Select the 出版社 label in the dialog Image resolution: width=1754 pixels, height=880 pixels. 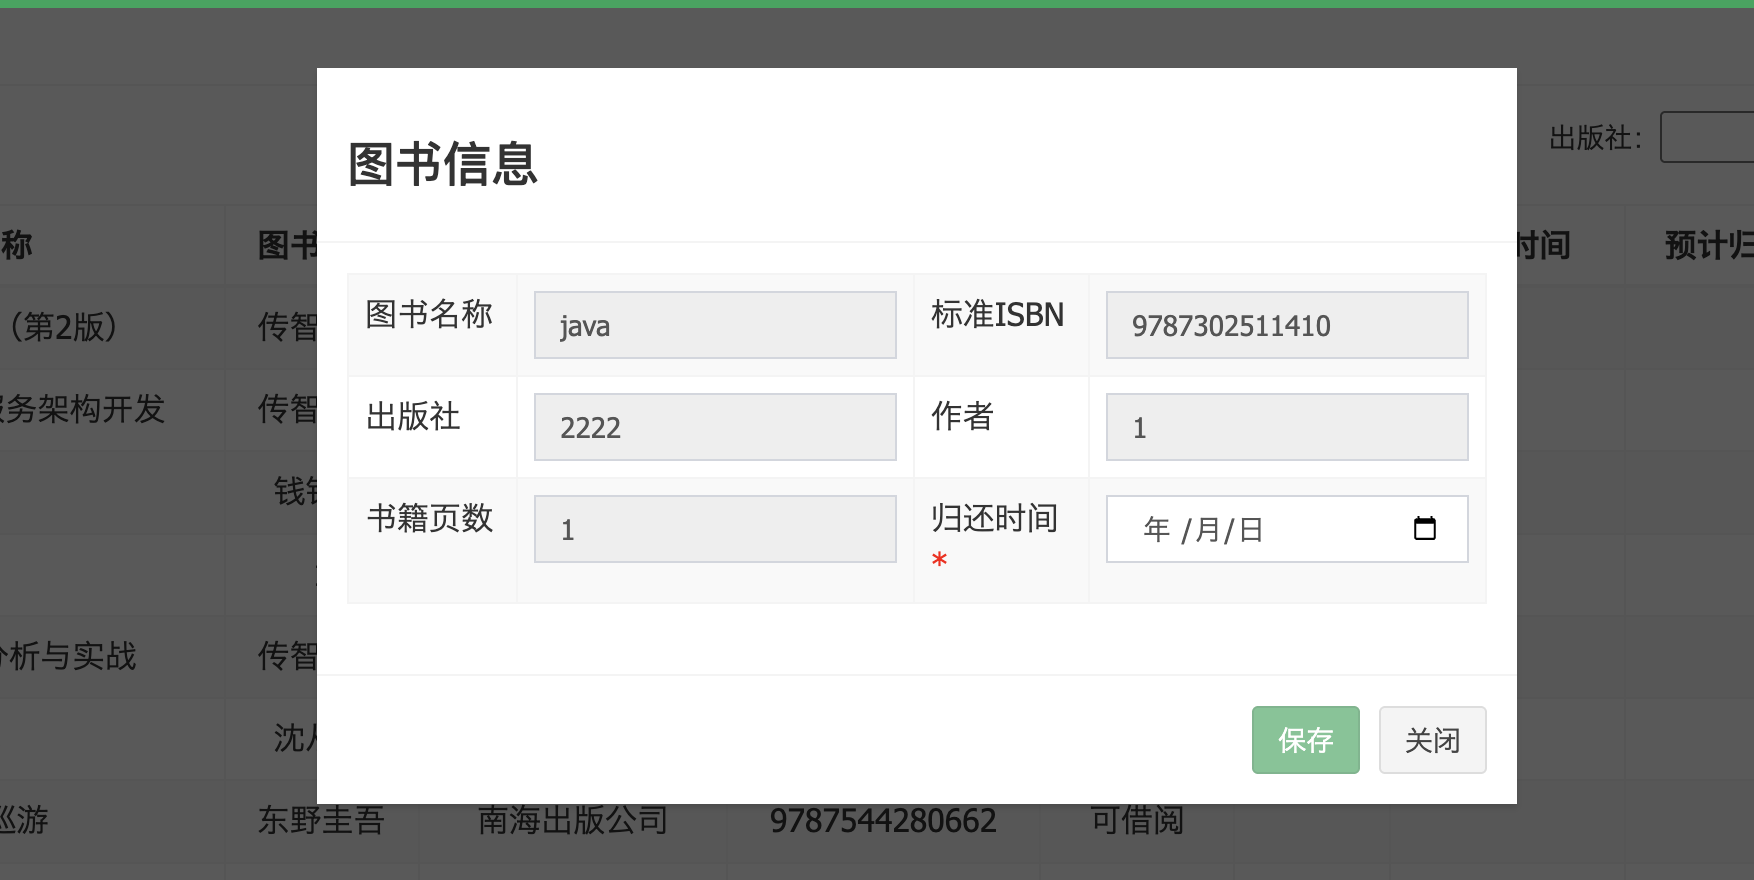coord(413,416)
